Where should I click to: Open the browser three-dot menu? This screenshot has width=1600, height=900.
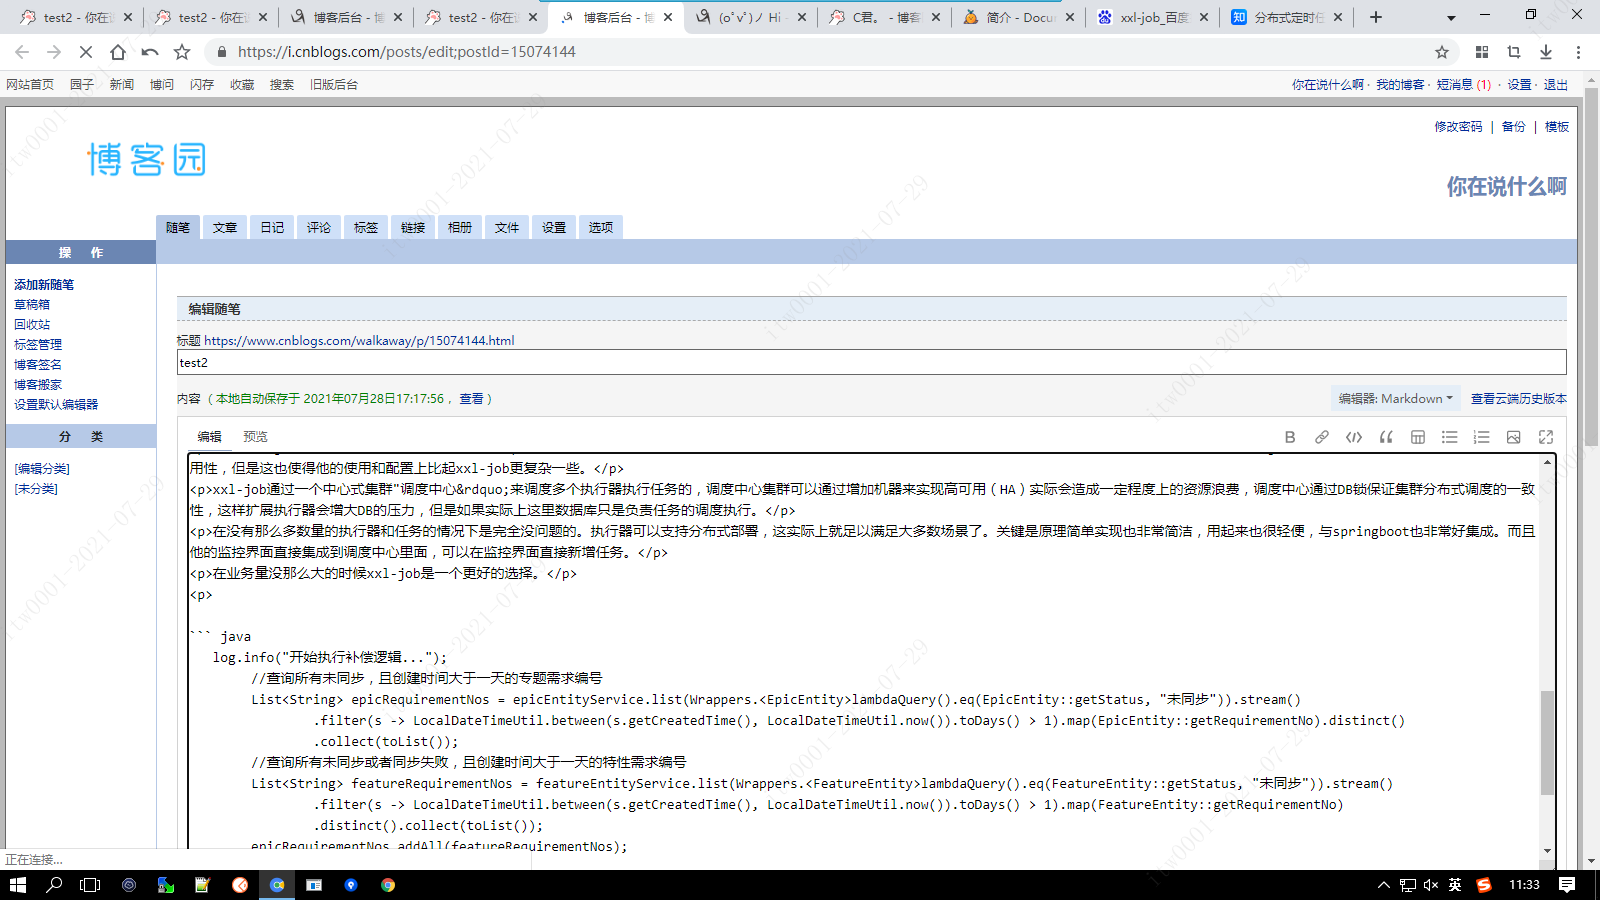pyautogui.click(x=1578, y=52)
